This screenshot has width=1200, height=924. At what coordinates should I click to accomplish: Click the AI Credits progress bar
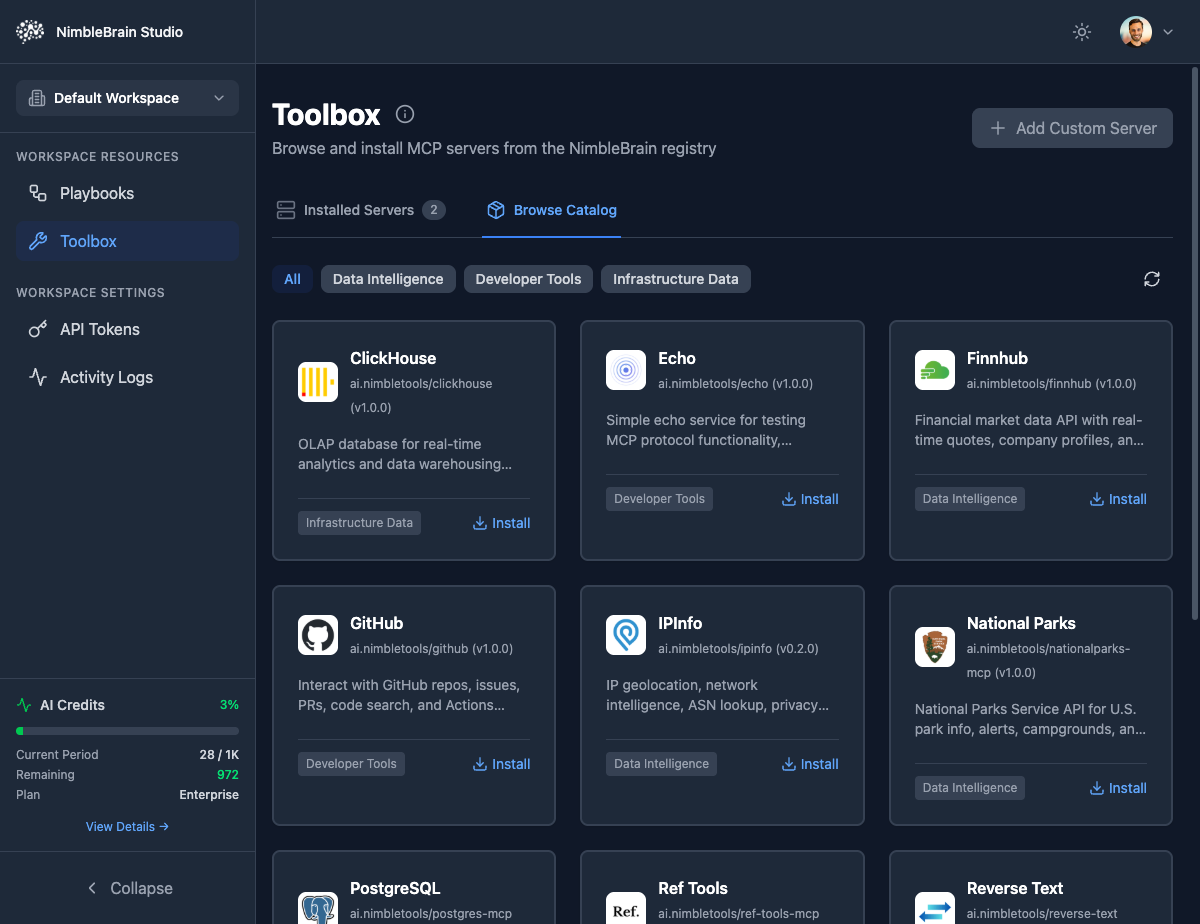pos(127,731)
